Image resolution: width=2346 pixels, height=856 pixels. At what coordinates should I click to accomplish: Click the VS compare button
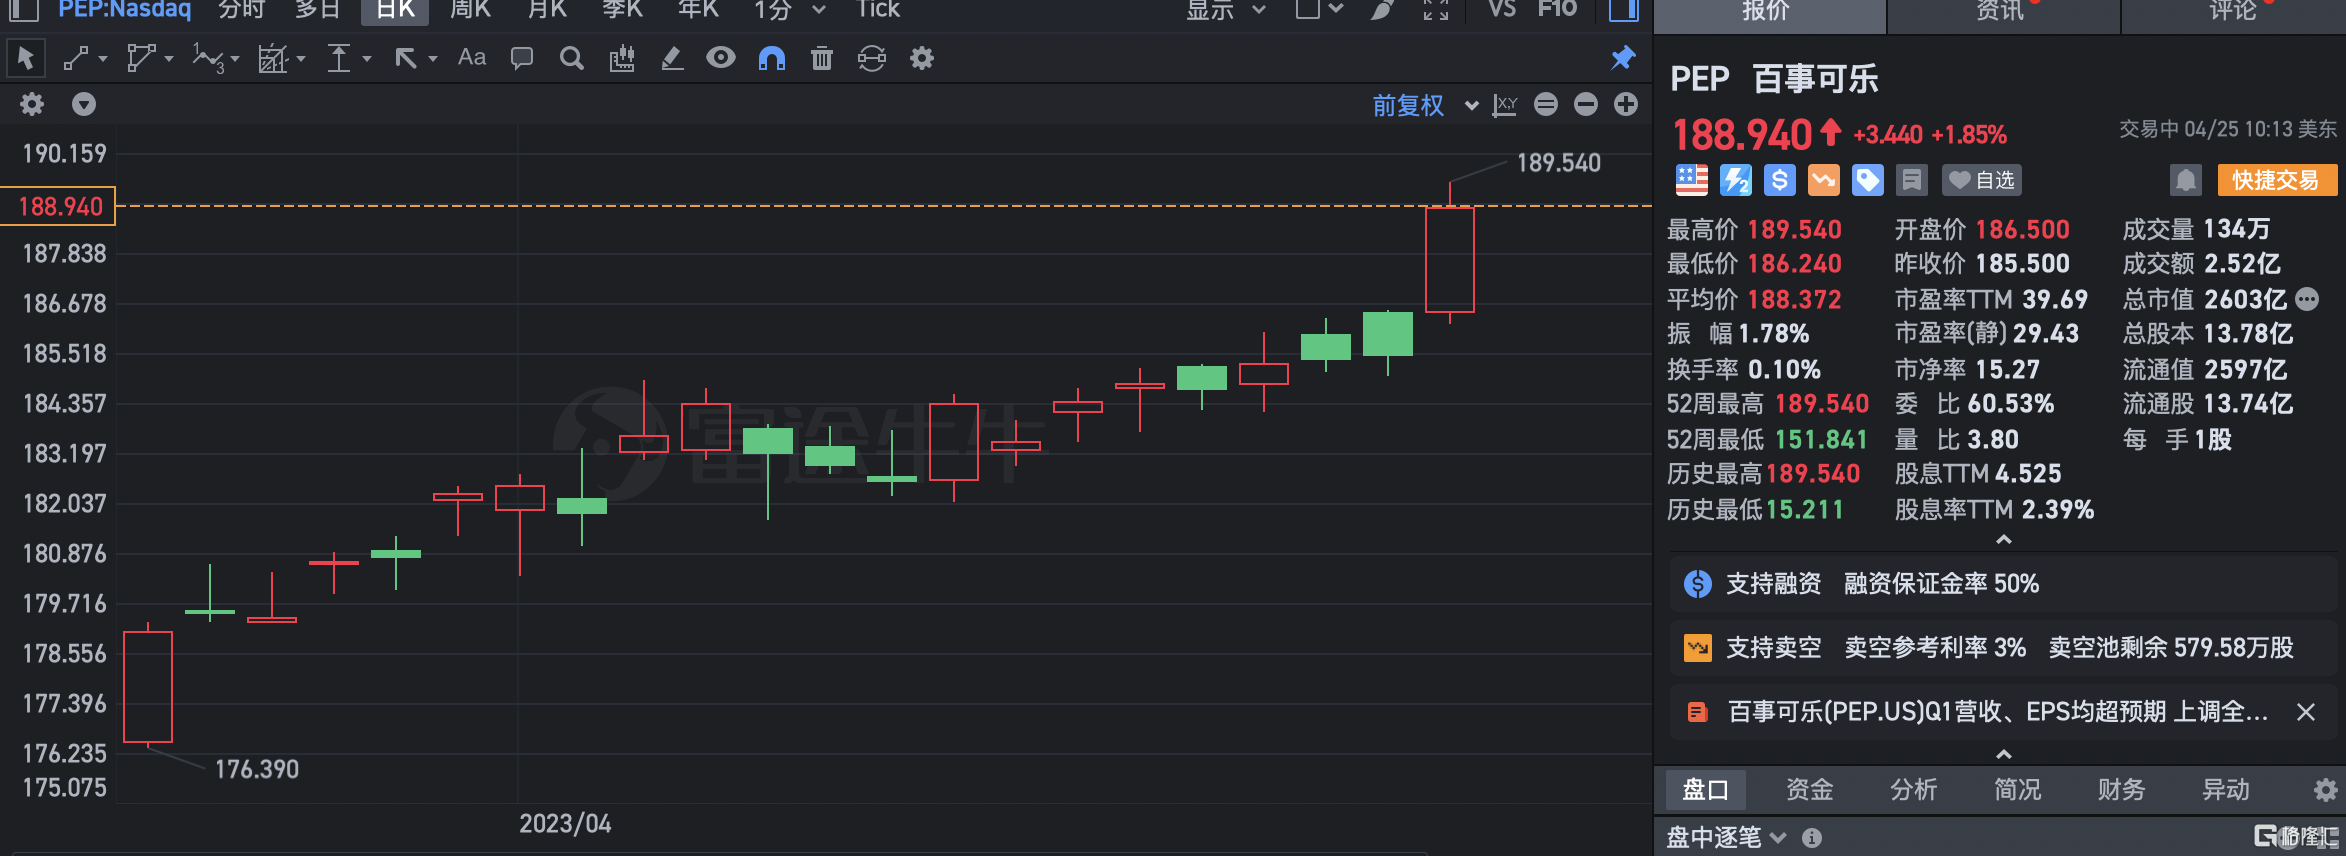pyautogui.click(x=1502, y=10)
